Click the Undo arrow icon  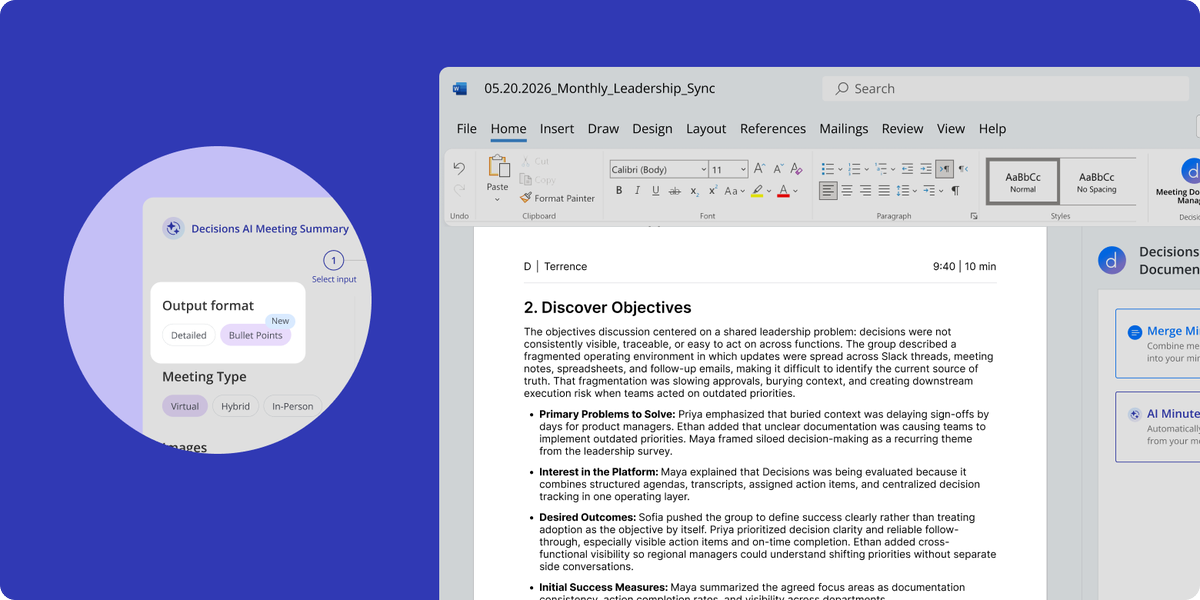(459, 168)
